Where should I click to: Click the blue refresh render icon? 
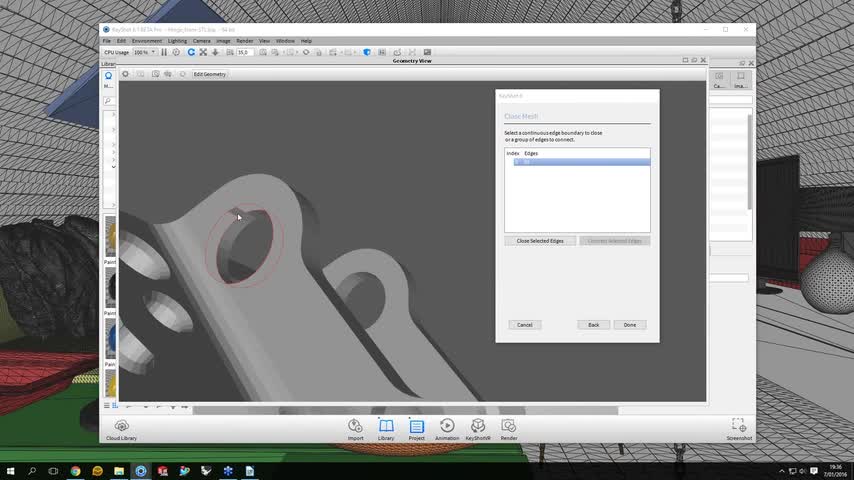pos(191,52)
